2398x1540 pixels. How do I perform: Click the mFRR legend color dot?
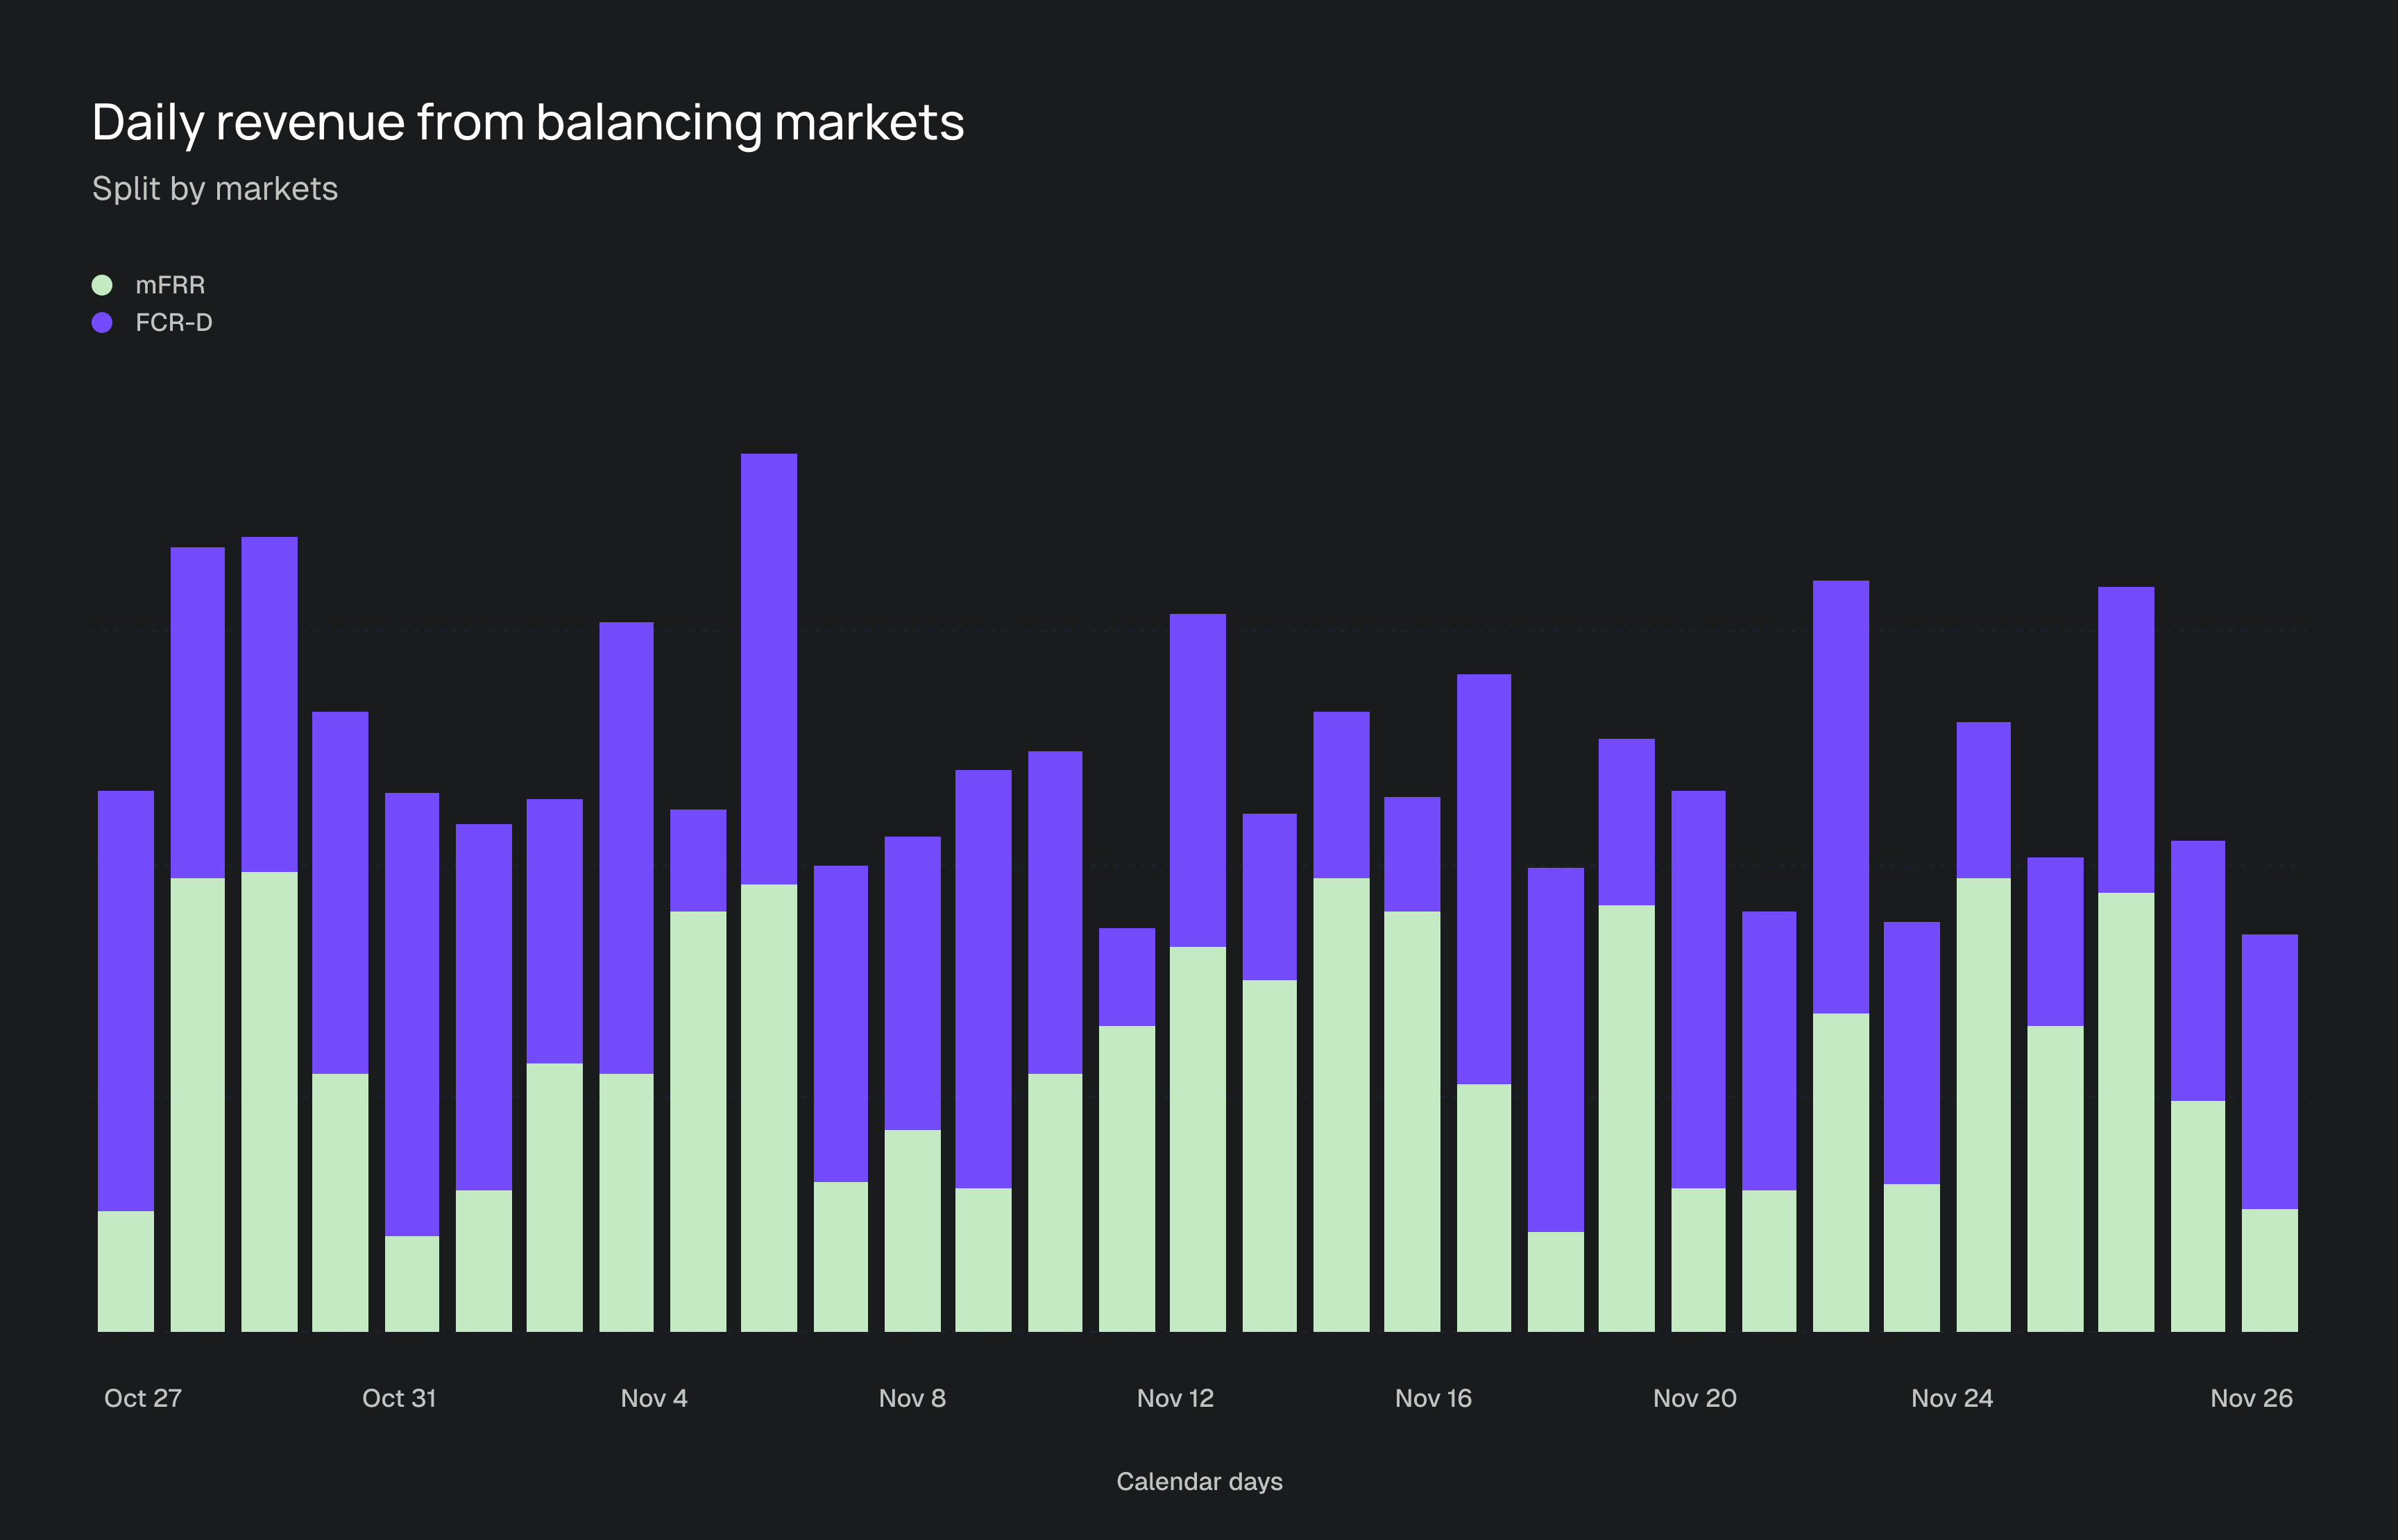click(102, 285)
